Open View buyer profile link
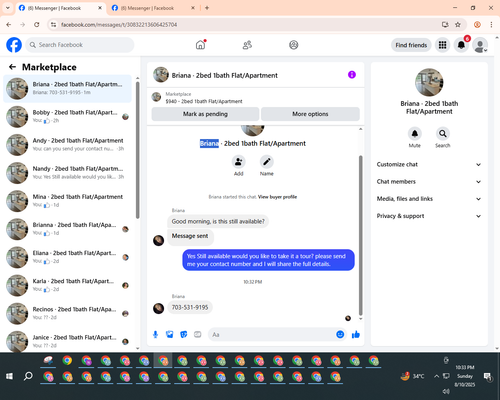The height and width of the screenshot is (400, 500). (x=277, y=197)
